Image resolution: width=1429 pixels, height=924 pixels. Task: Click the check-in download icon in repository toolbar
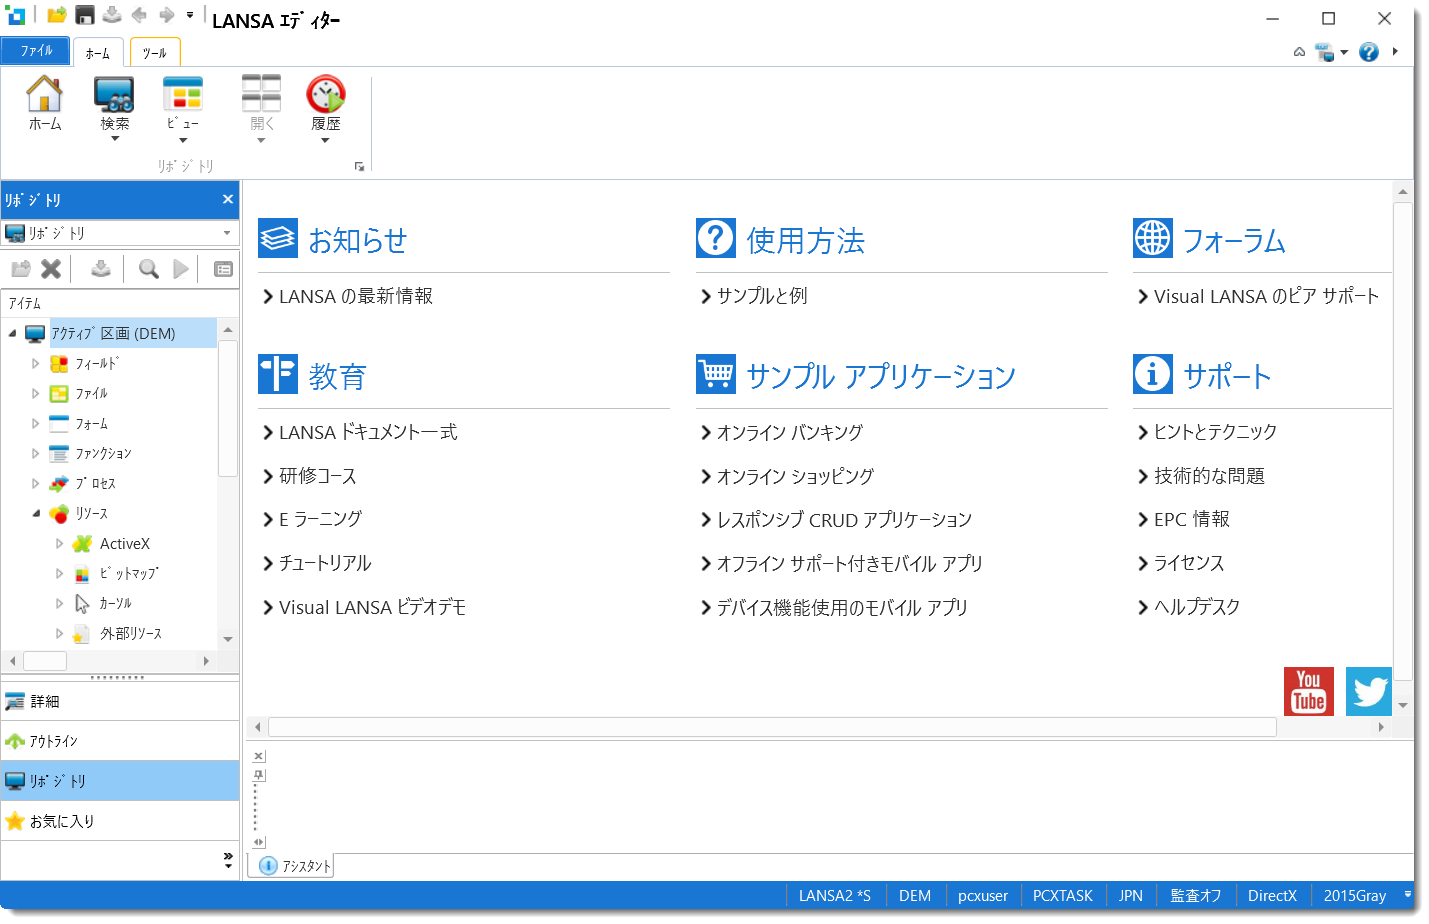coord(100,268)
